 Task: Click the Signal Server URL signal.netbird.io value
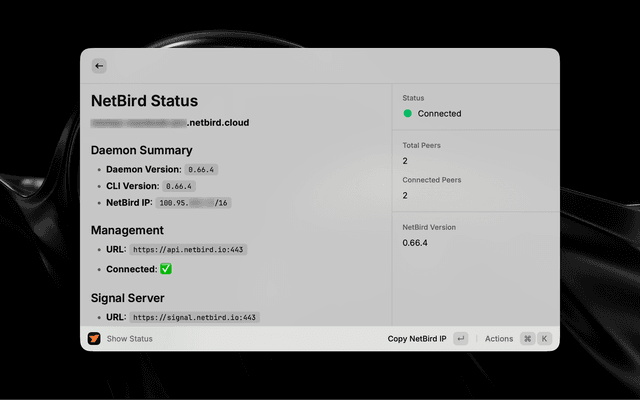click(x=195, y=317)
